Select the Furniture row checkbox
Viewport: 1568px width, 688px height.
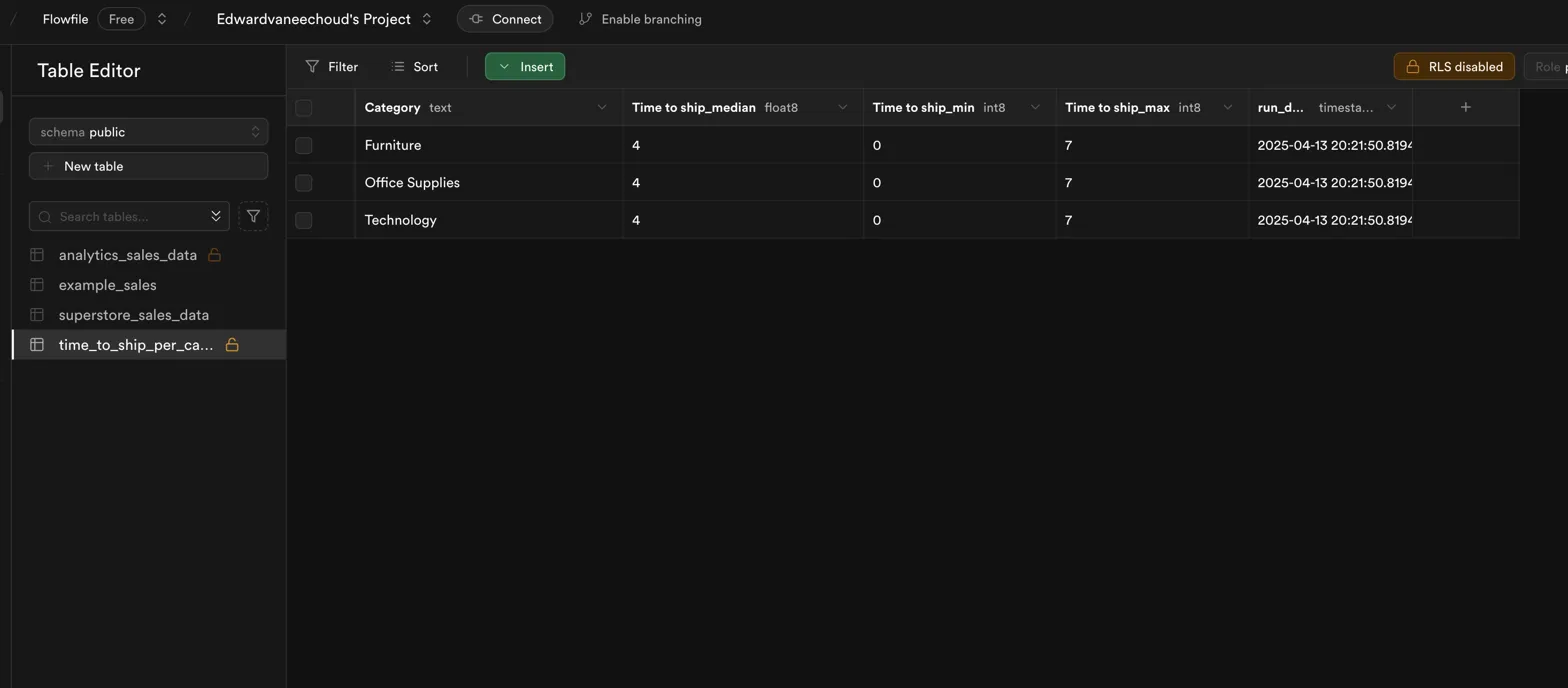tap(304, 145)
